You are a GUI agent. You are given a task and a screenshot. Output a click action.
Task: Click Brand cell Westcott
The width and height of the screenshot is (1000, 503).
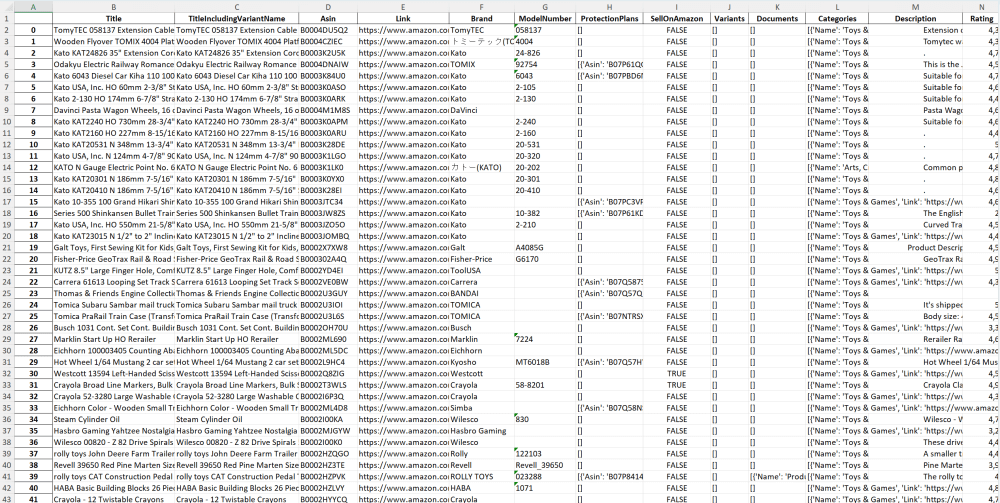pos(482,374)
